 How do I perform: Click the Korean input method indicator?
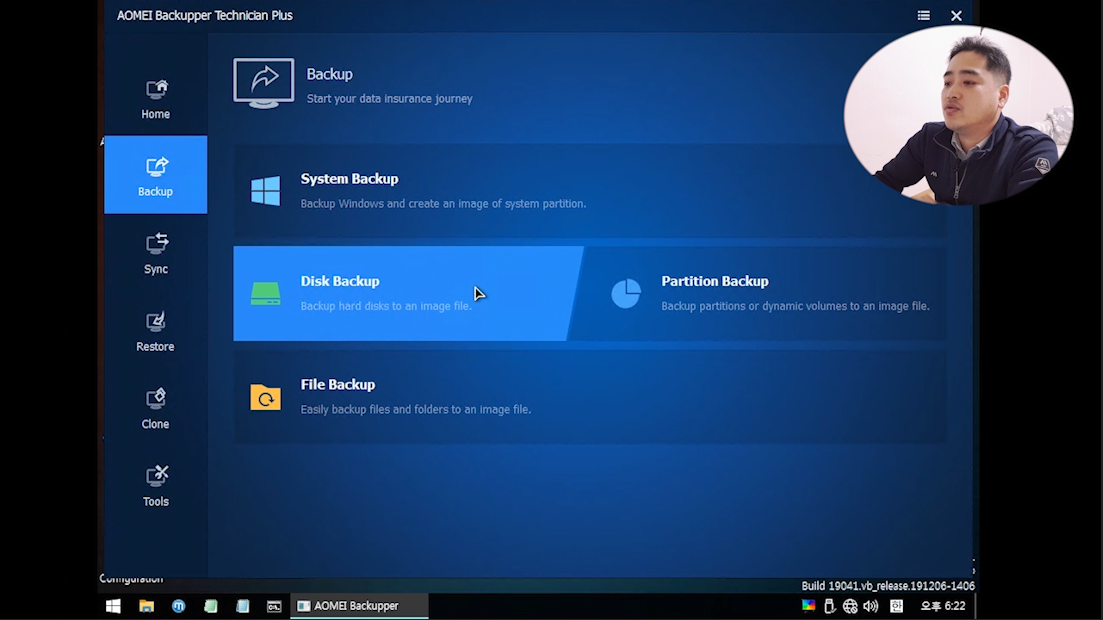896,606
